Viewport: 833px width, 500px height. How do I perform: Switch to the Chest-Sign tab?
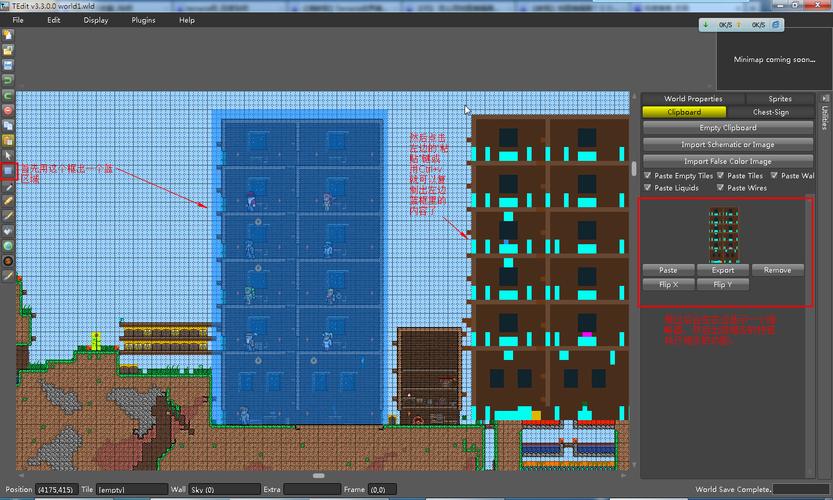tap(770, 112)
